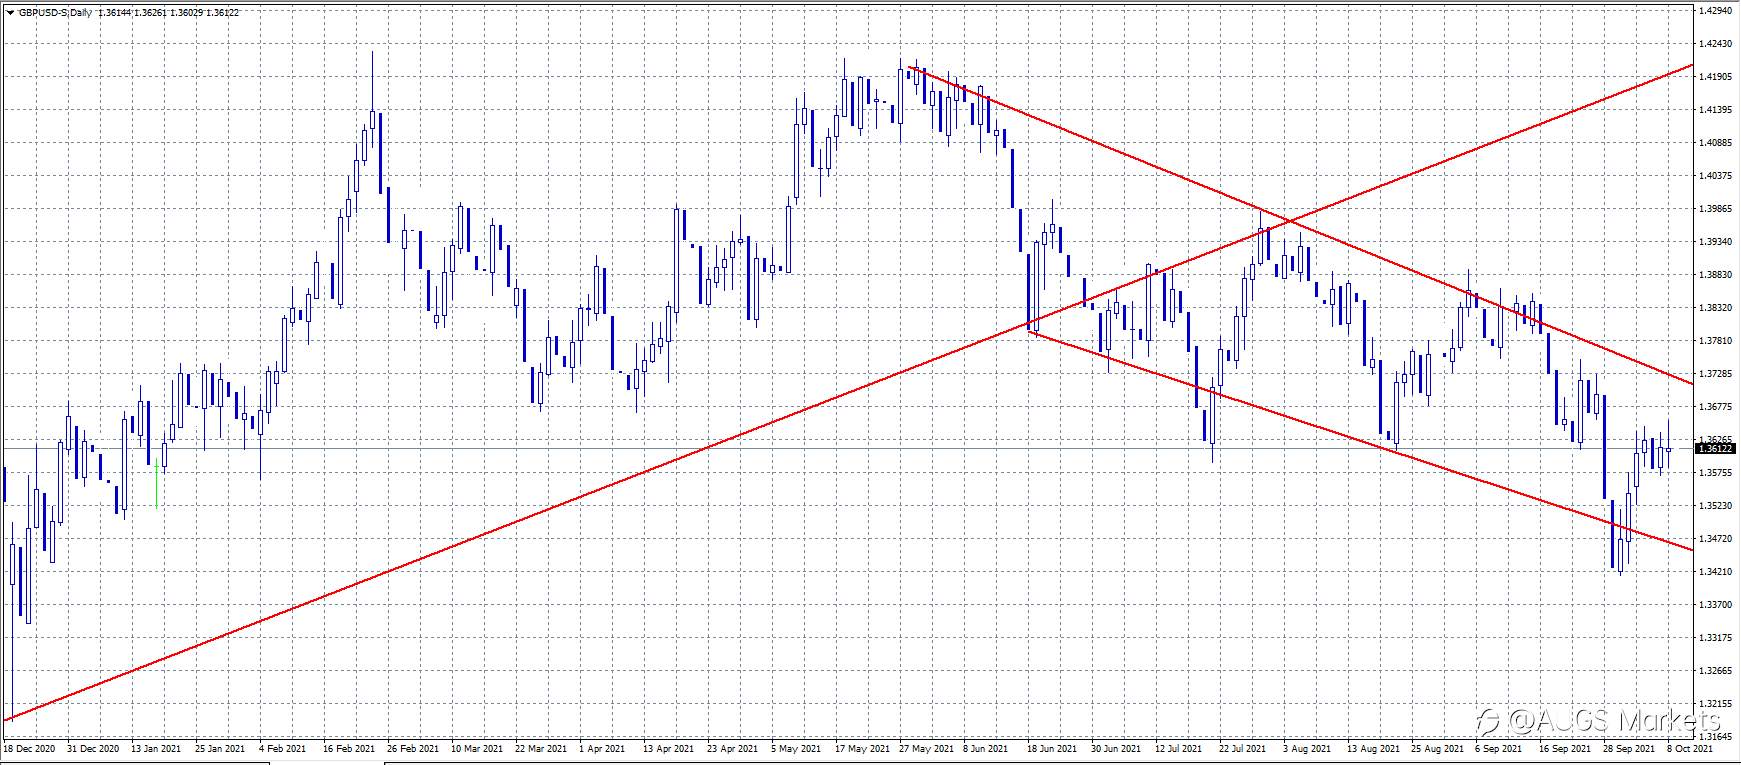Click the 30 Jun 2021 date label
Screen dimensions: 1741x765
[1117, 747]
